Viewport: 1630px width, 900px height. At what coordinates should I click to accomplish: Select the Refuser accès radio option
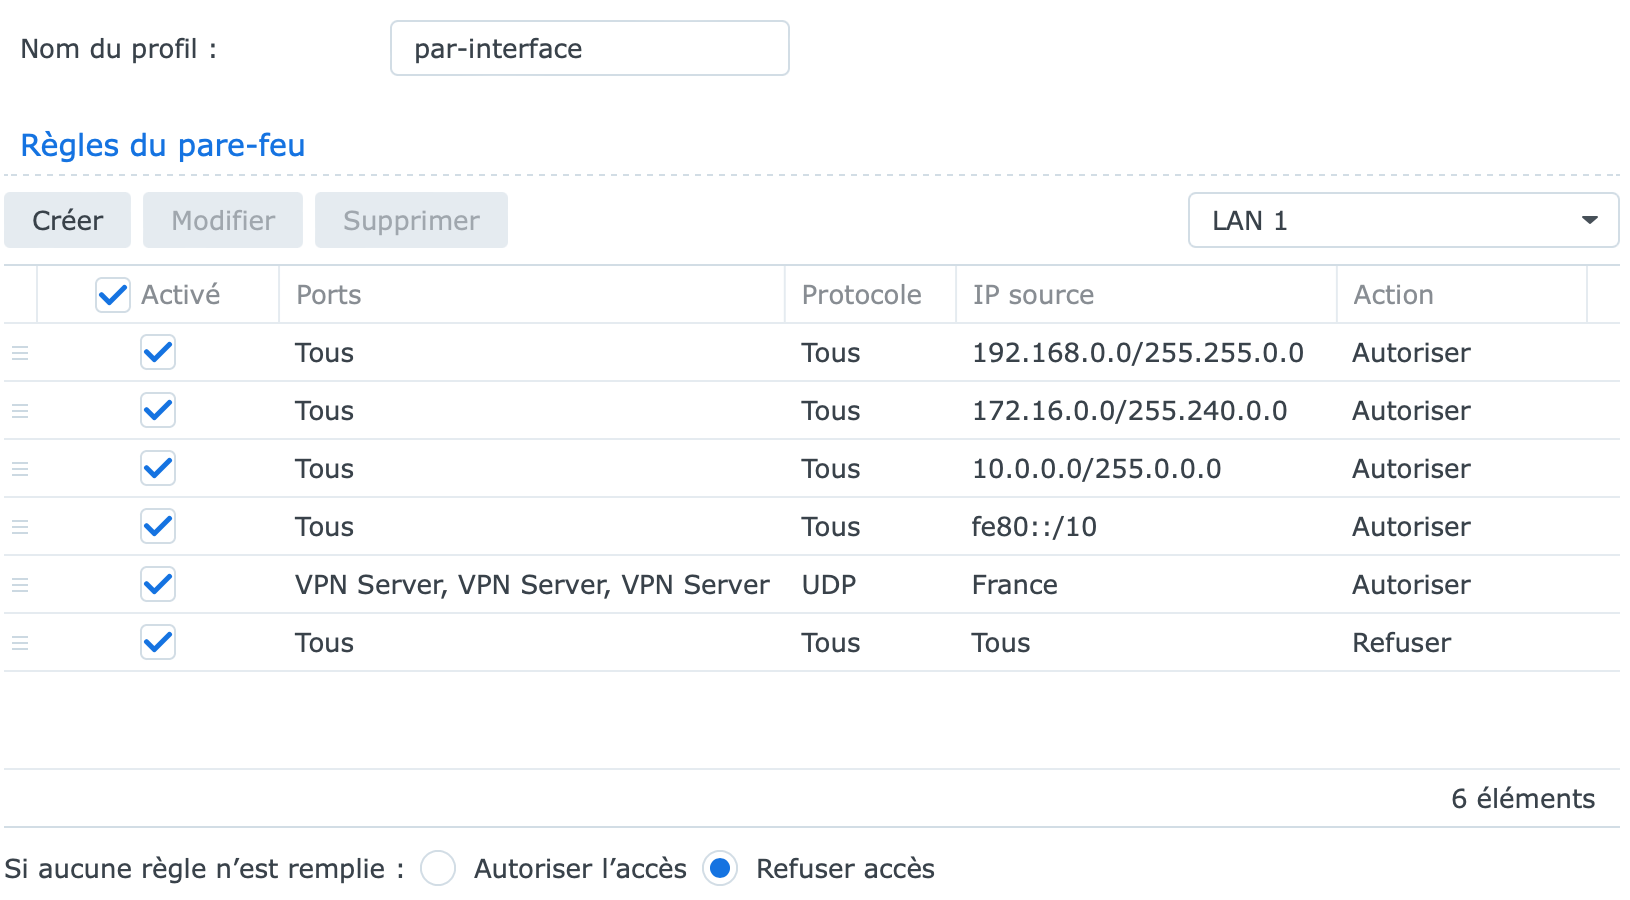pos(720,868)
